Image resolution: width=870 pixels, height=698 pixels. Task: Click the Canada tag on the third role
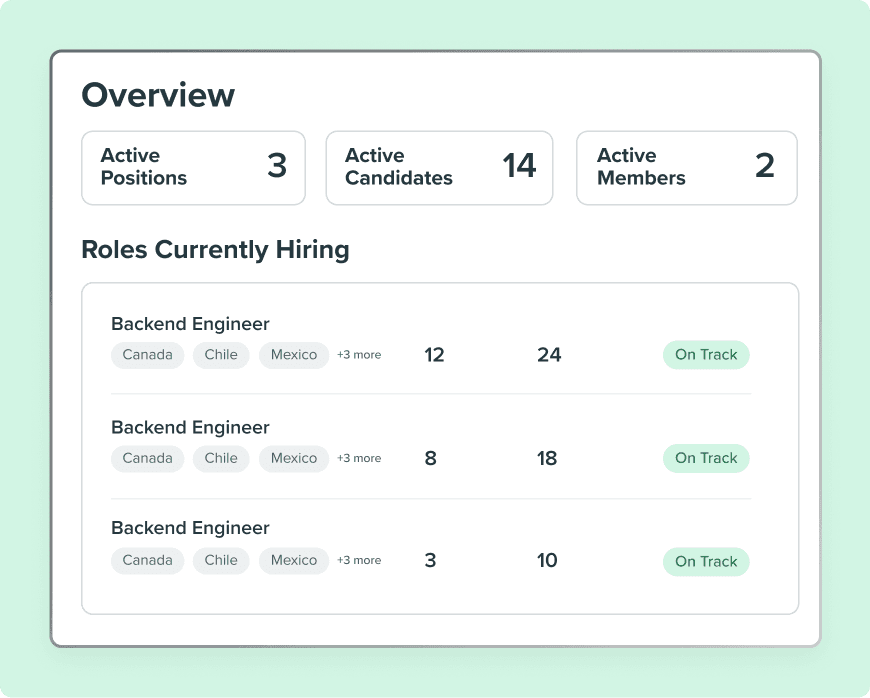(x=147, y=560)
